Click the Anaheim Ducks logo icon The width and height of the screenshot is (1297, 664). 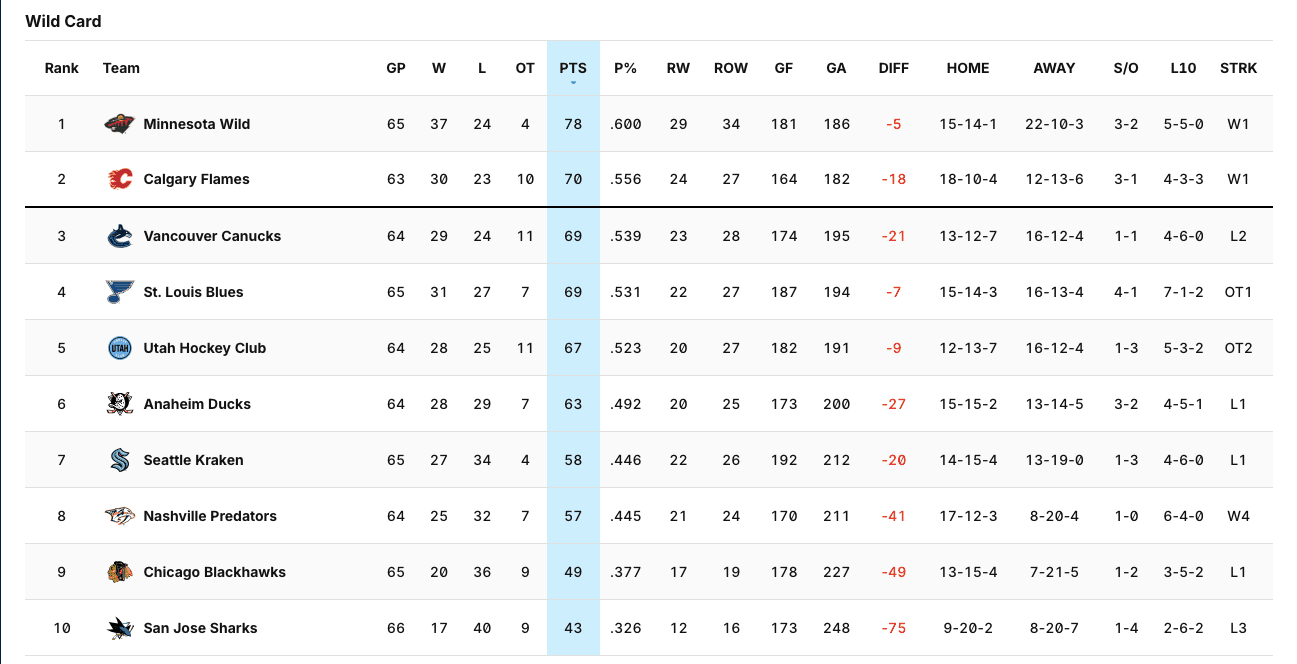click(119, 404)
